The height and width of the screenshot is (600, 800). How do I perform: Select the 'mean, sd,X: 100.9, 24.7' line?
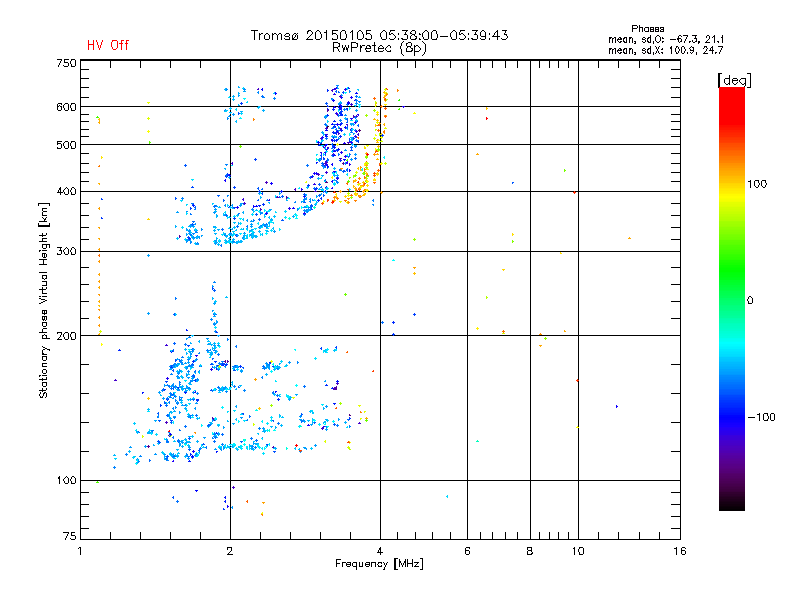[x=665, y=50]
